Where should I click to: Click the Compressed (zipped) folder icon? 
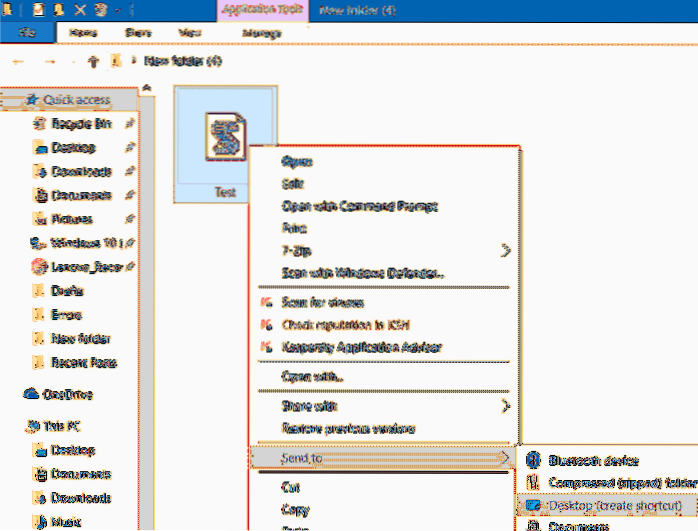[x=533, y=483]
